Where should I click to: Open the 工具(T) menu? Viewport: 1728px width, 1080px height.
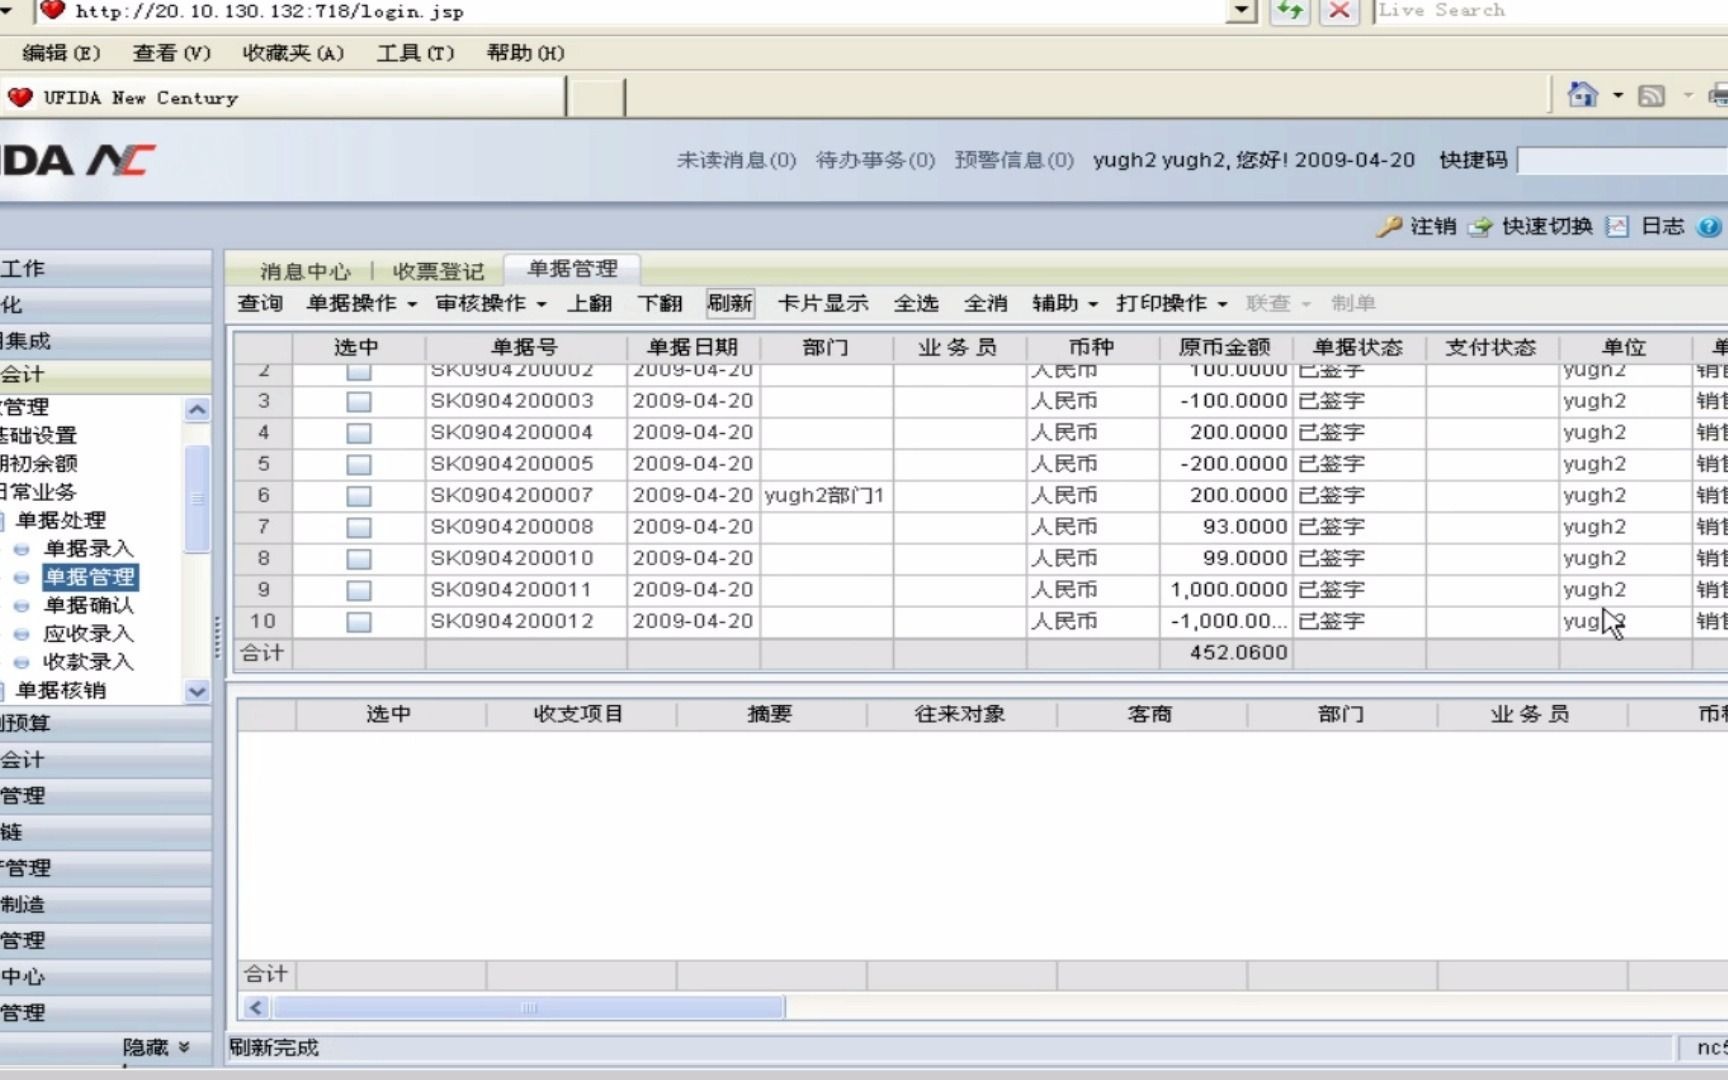[x=415, y=53]
